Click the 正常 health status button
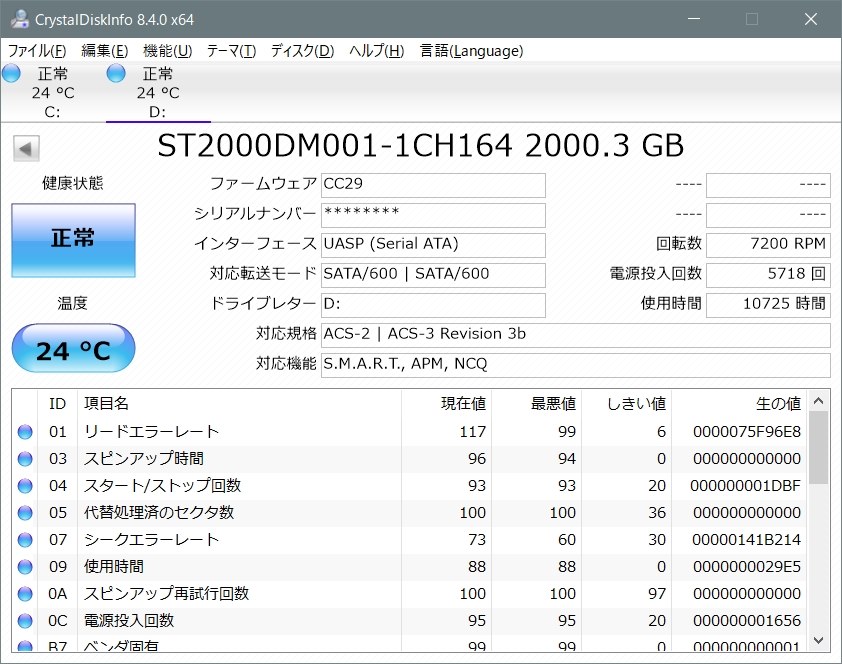Screen dimensions: 842x664 (72, 241)
